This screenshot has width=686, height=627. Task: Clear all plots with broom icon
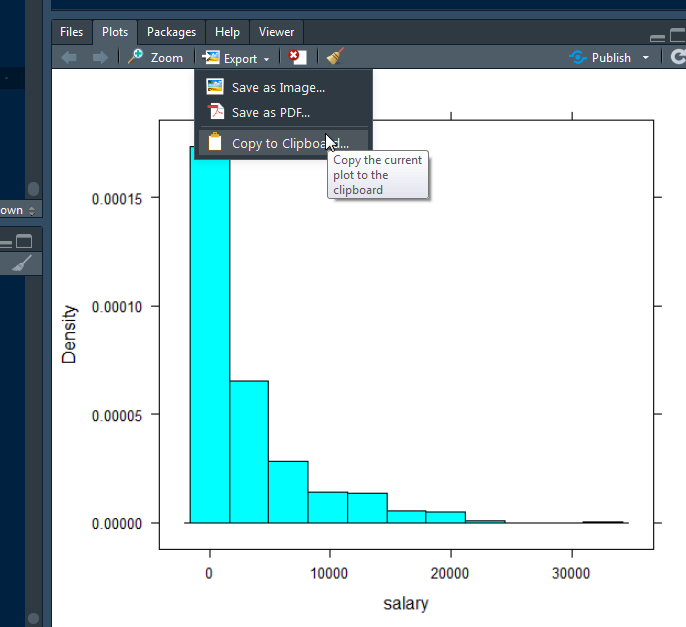pos(335,58)
